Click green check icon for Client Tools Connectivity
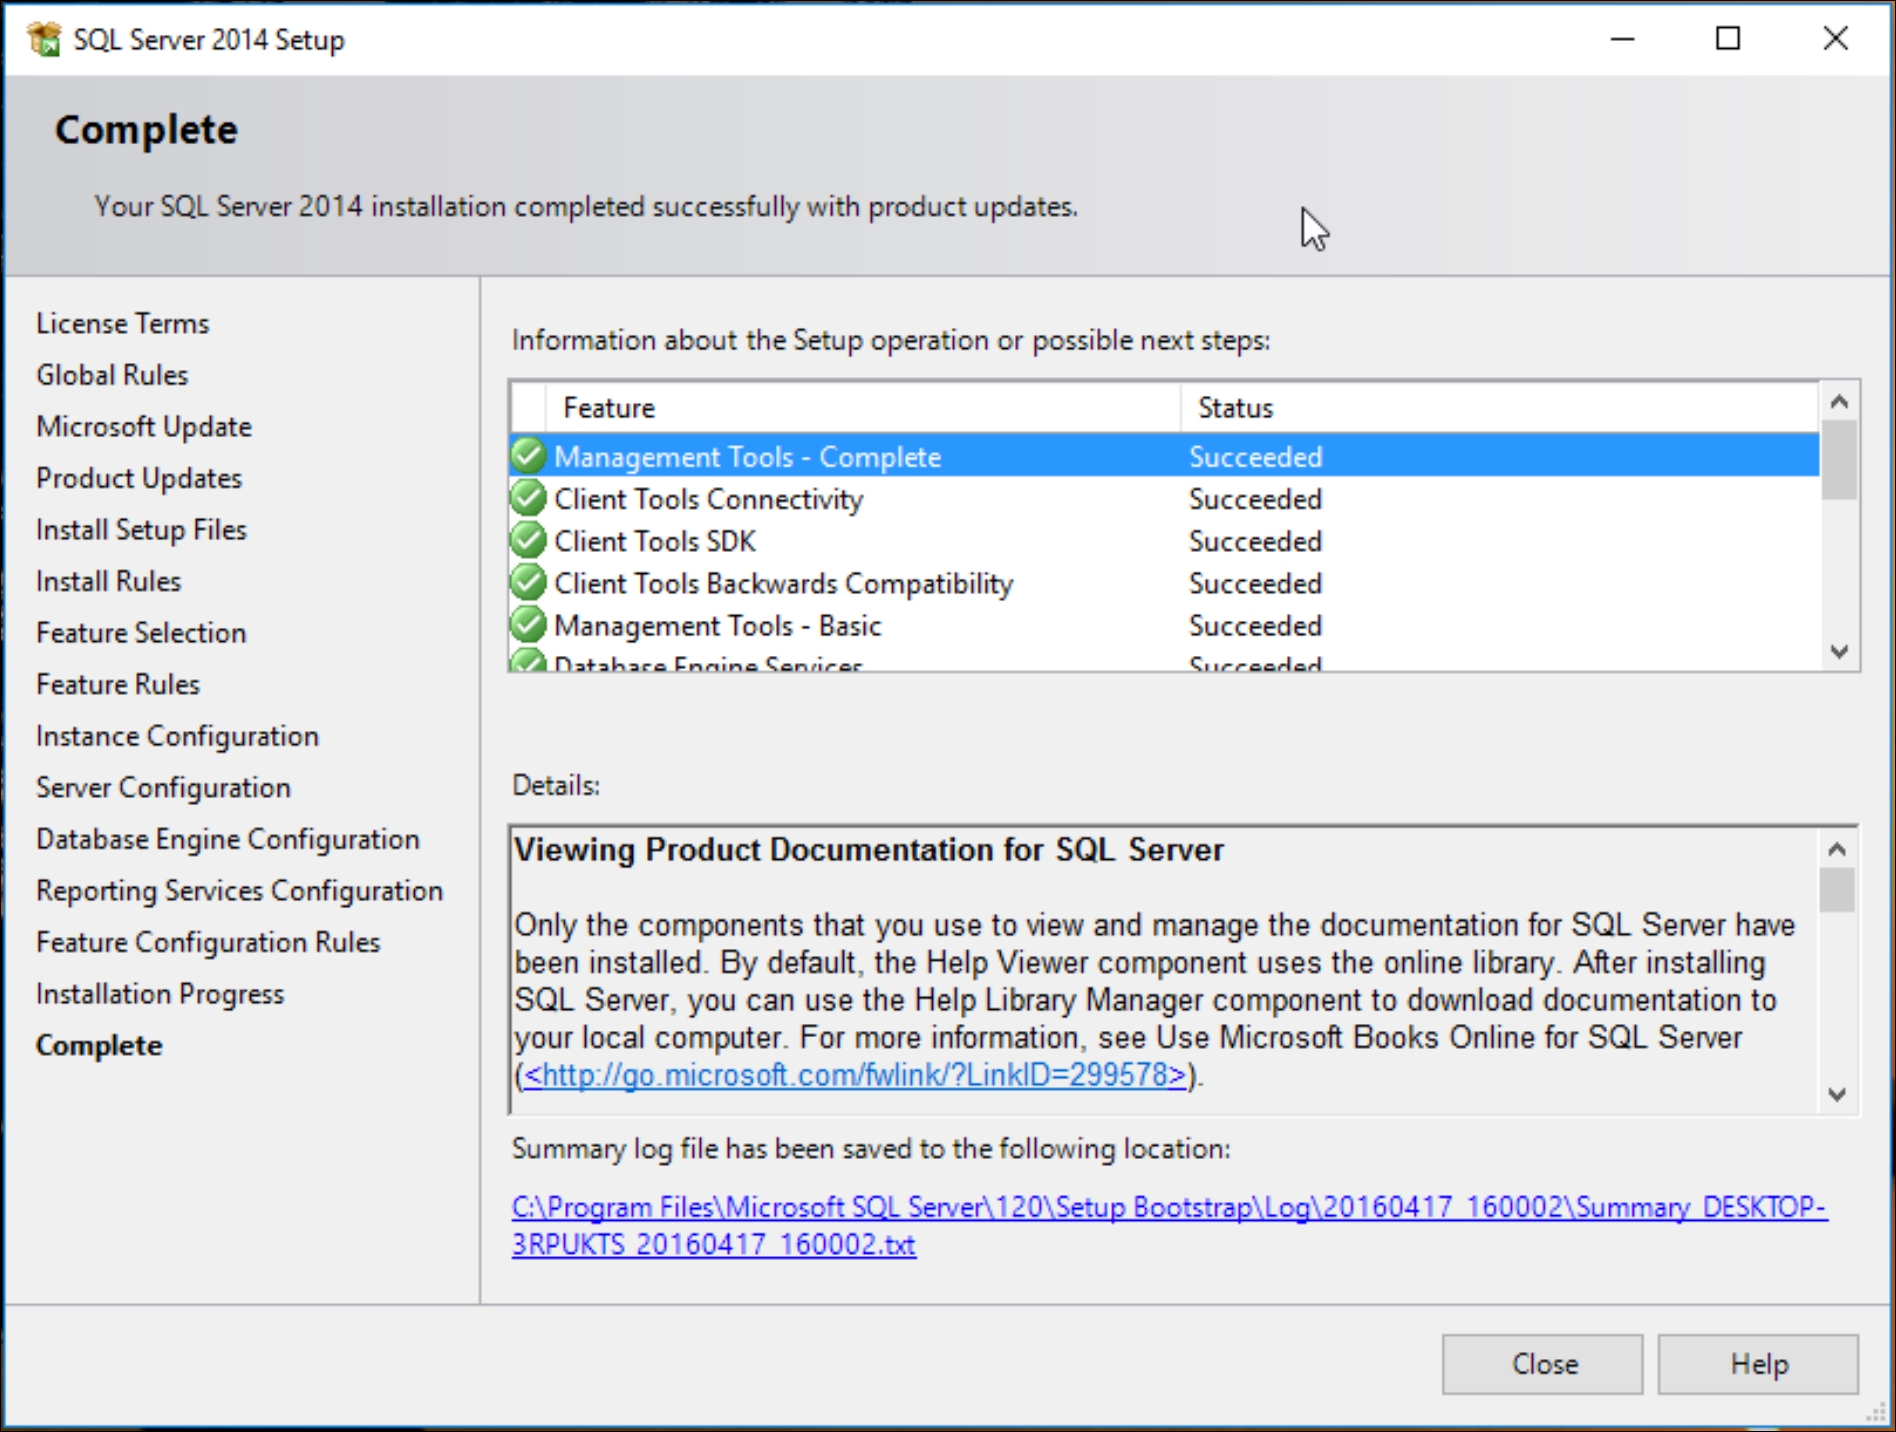1896x1432 pixels. point(528,498)
